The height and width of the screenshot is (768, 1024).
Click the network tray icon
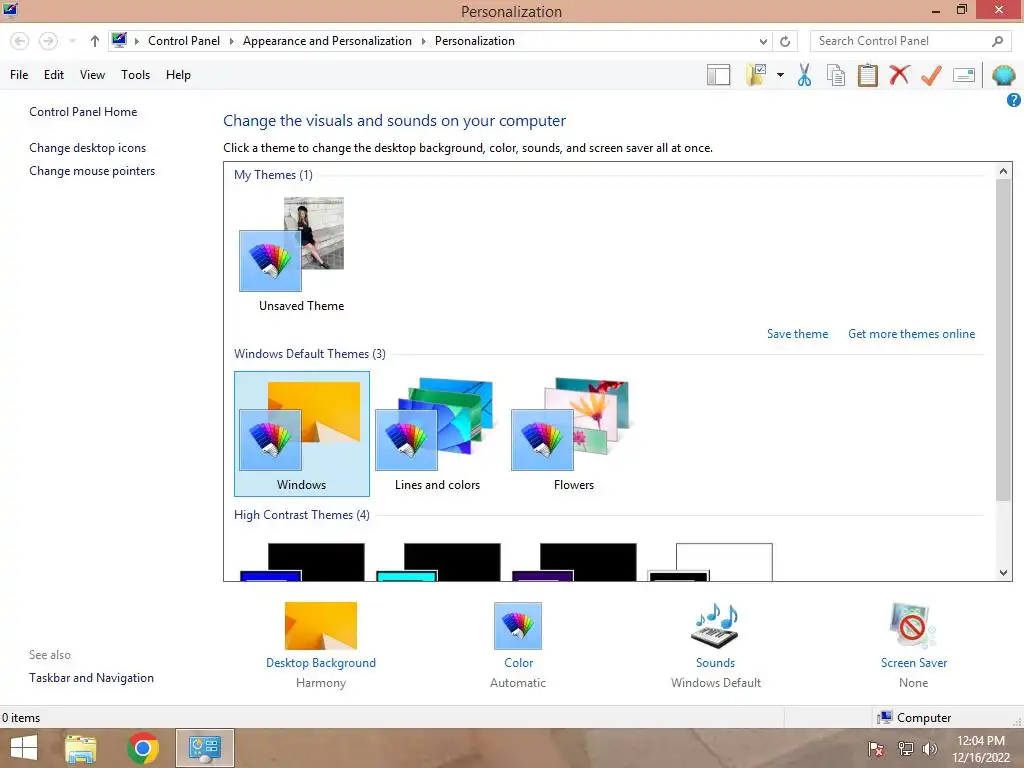coord(905,748)
